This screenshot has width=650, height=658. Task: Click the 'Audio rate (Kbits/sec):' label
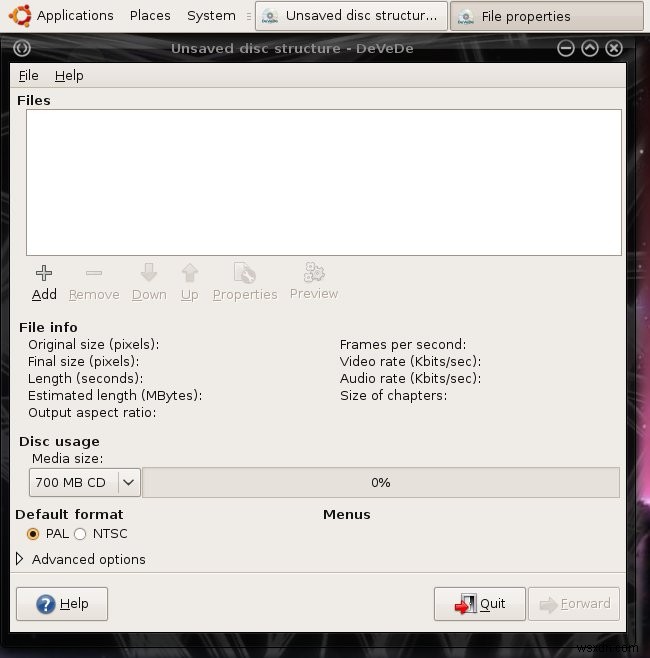410,379
